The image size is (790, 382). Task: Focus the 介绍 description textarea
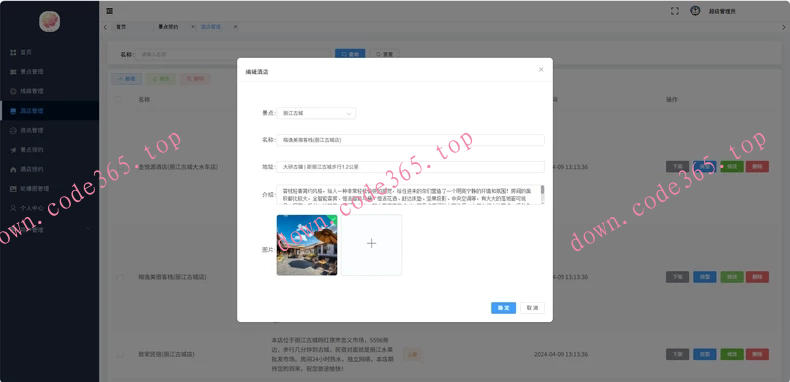pos(410,195)
